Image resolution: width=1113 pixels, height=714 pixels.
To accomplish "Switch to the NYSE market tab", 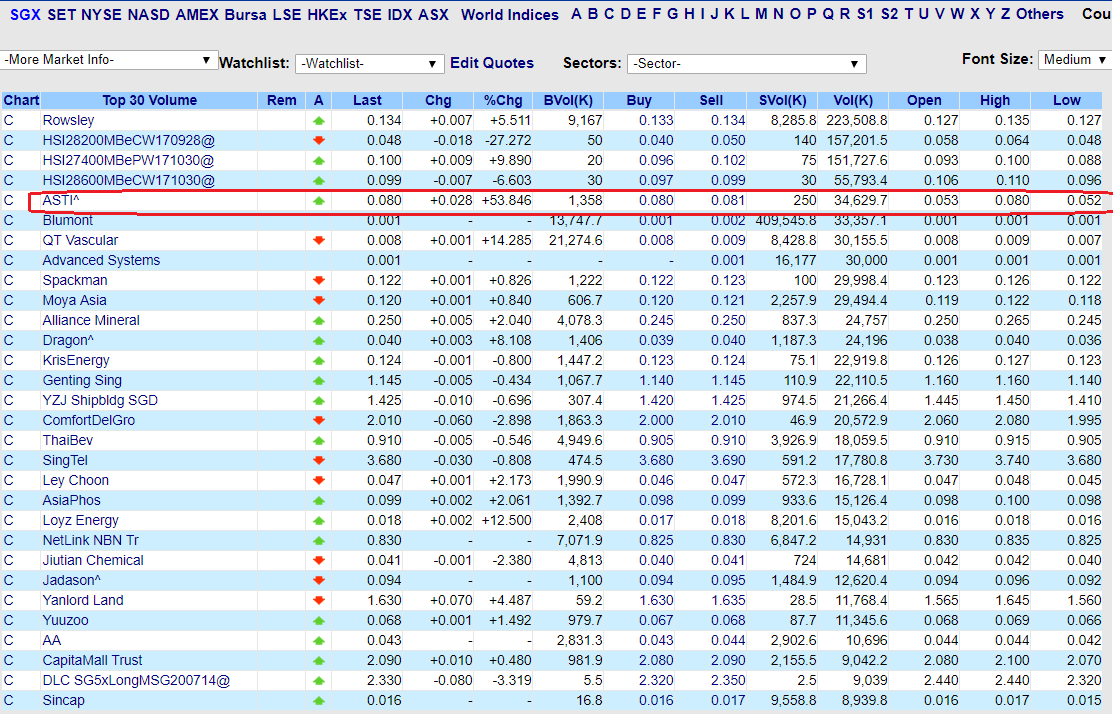I will [x=83, y=14].
